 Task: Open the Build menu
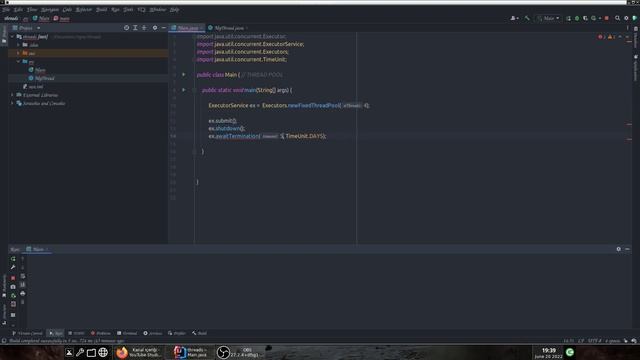click(101, 9)
